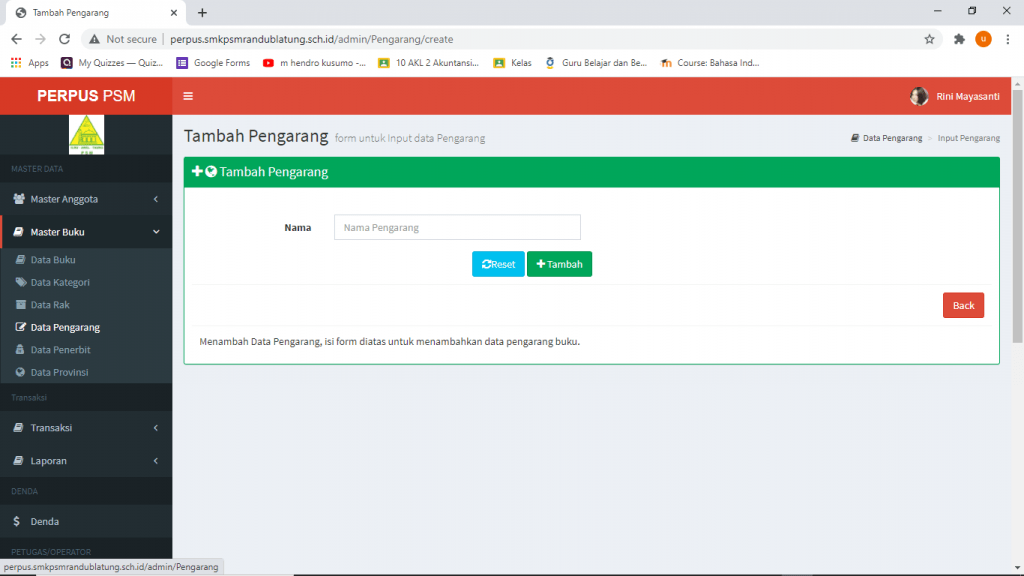Screen dimensions: 1024x576
Task: Open Data Kategori menu item
Action: click(x=86, y=282)
